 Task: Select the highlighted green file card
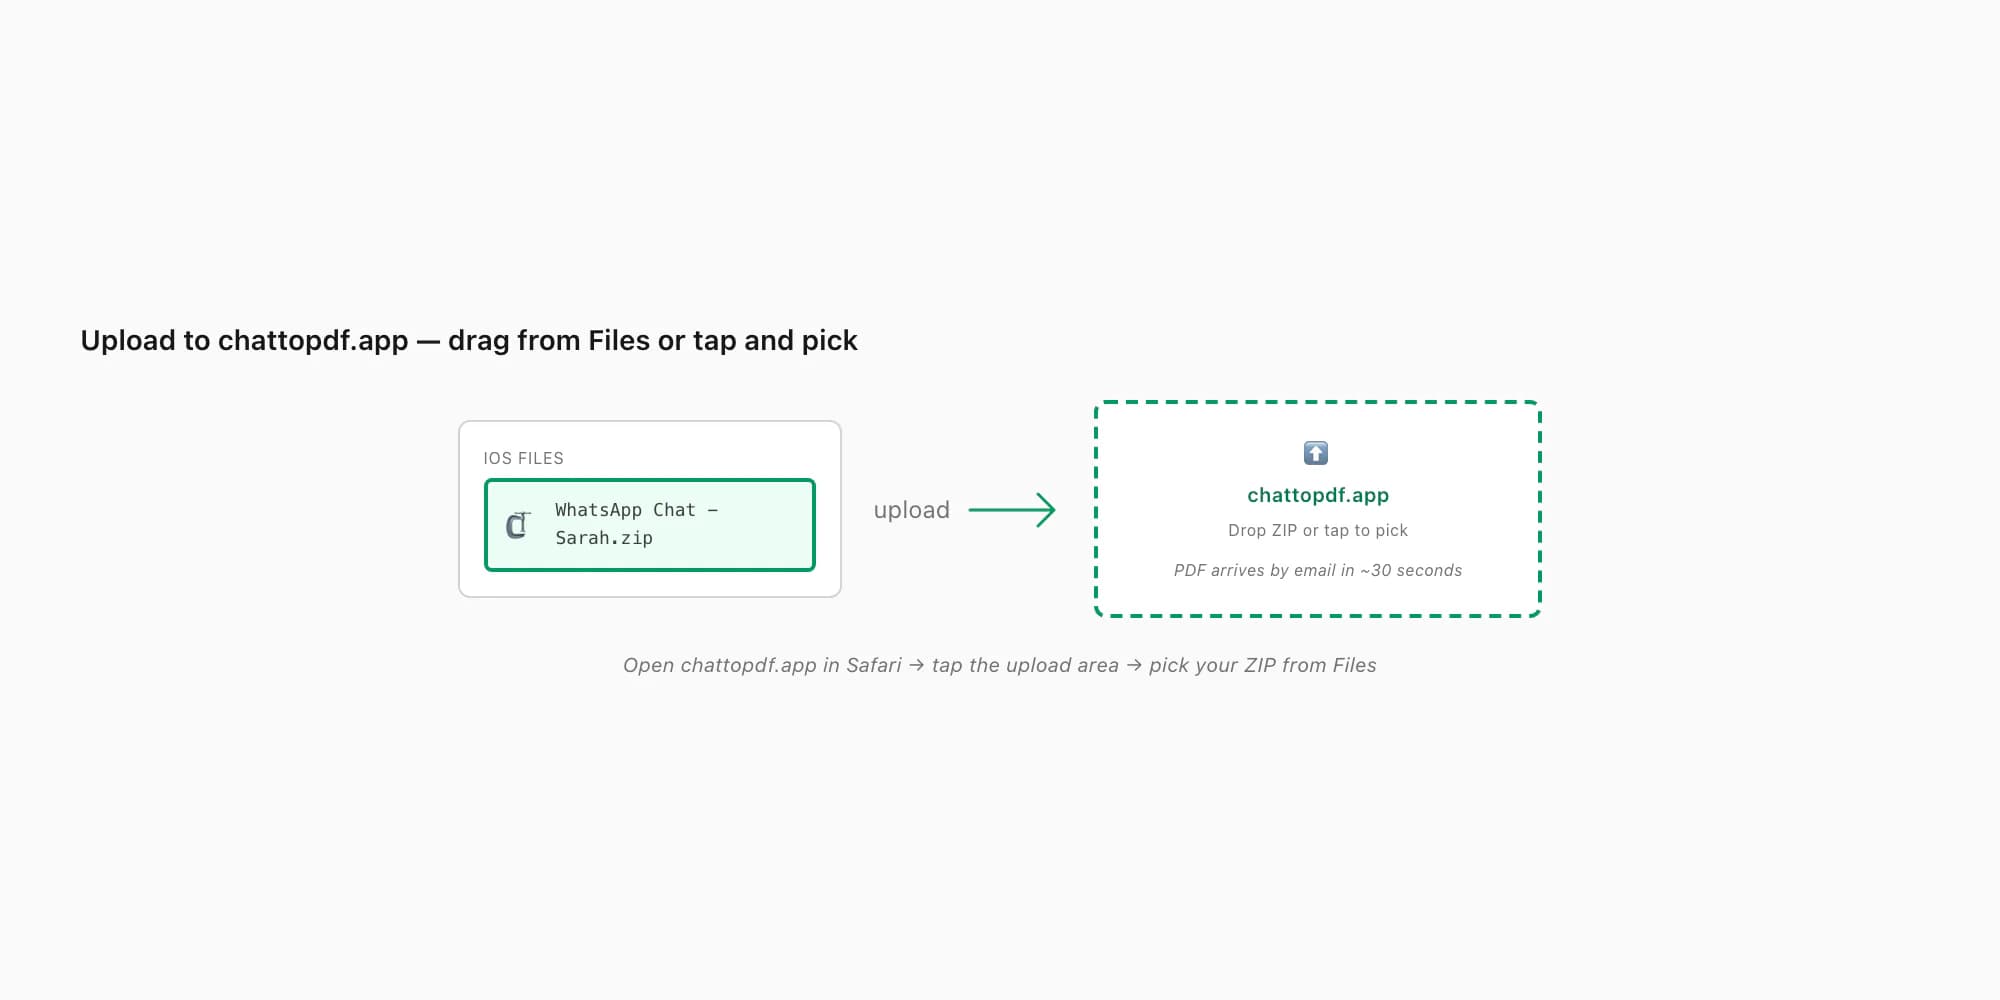coord(650,525)
